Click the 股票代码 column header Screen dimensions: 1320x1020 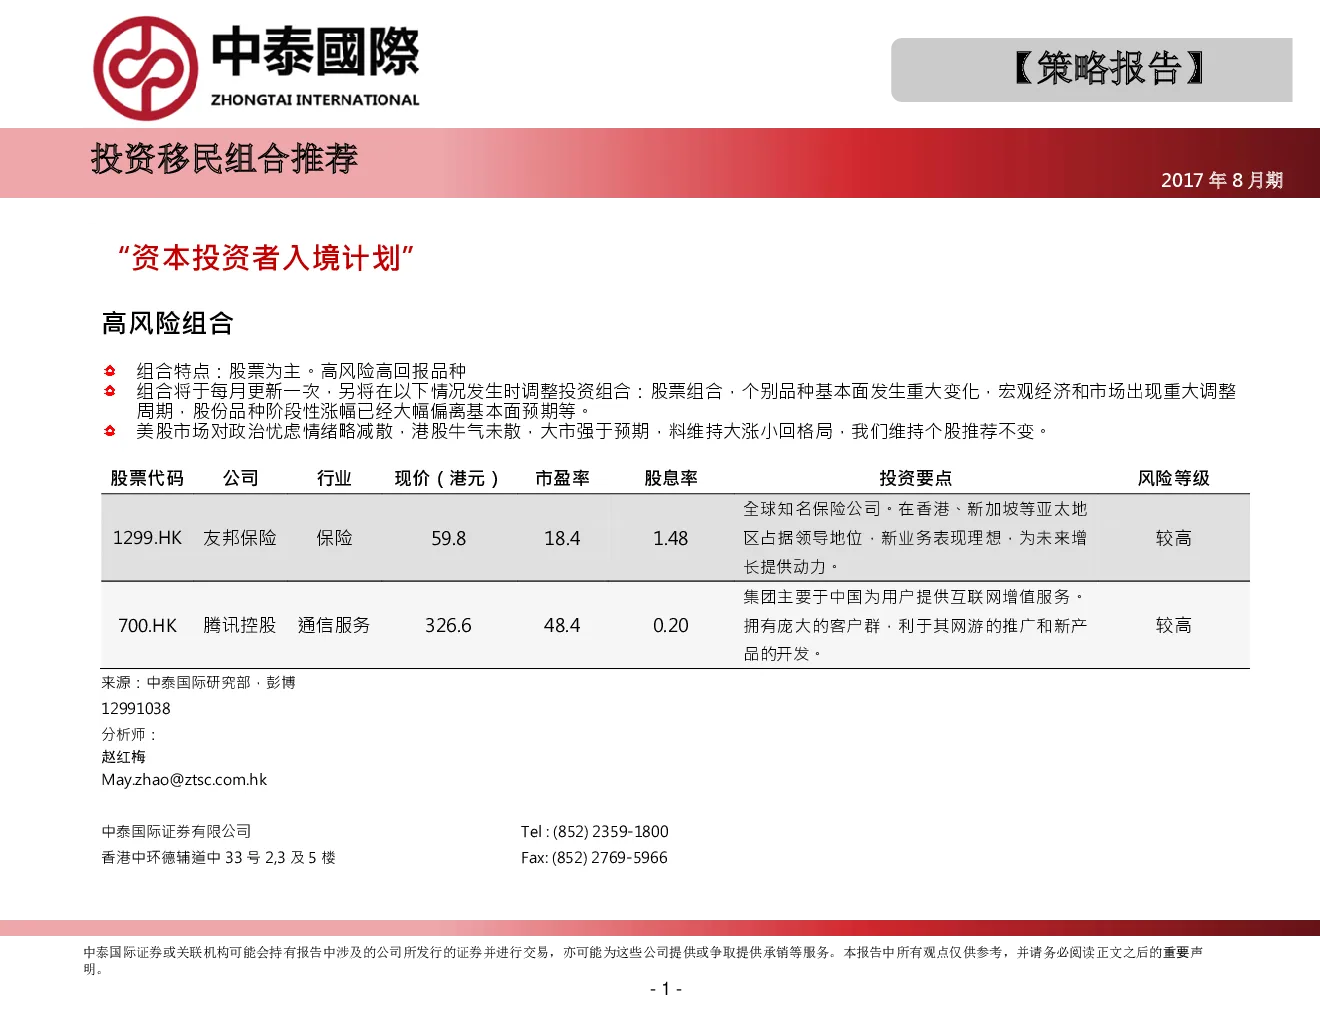click(147, 478)
